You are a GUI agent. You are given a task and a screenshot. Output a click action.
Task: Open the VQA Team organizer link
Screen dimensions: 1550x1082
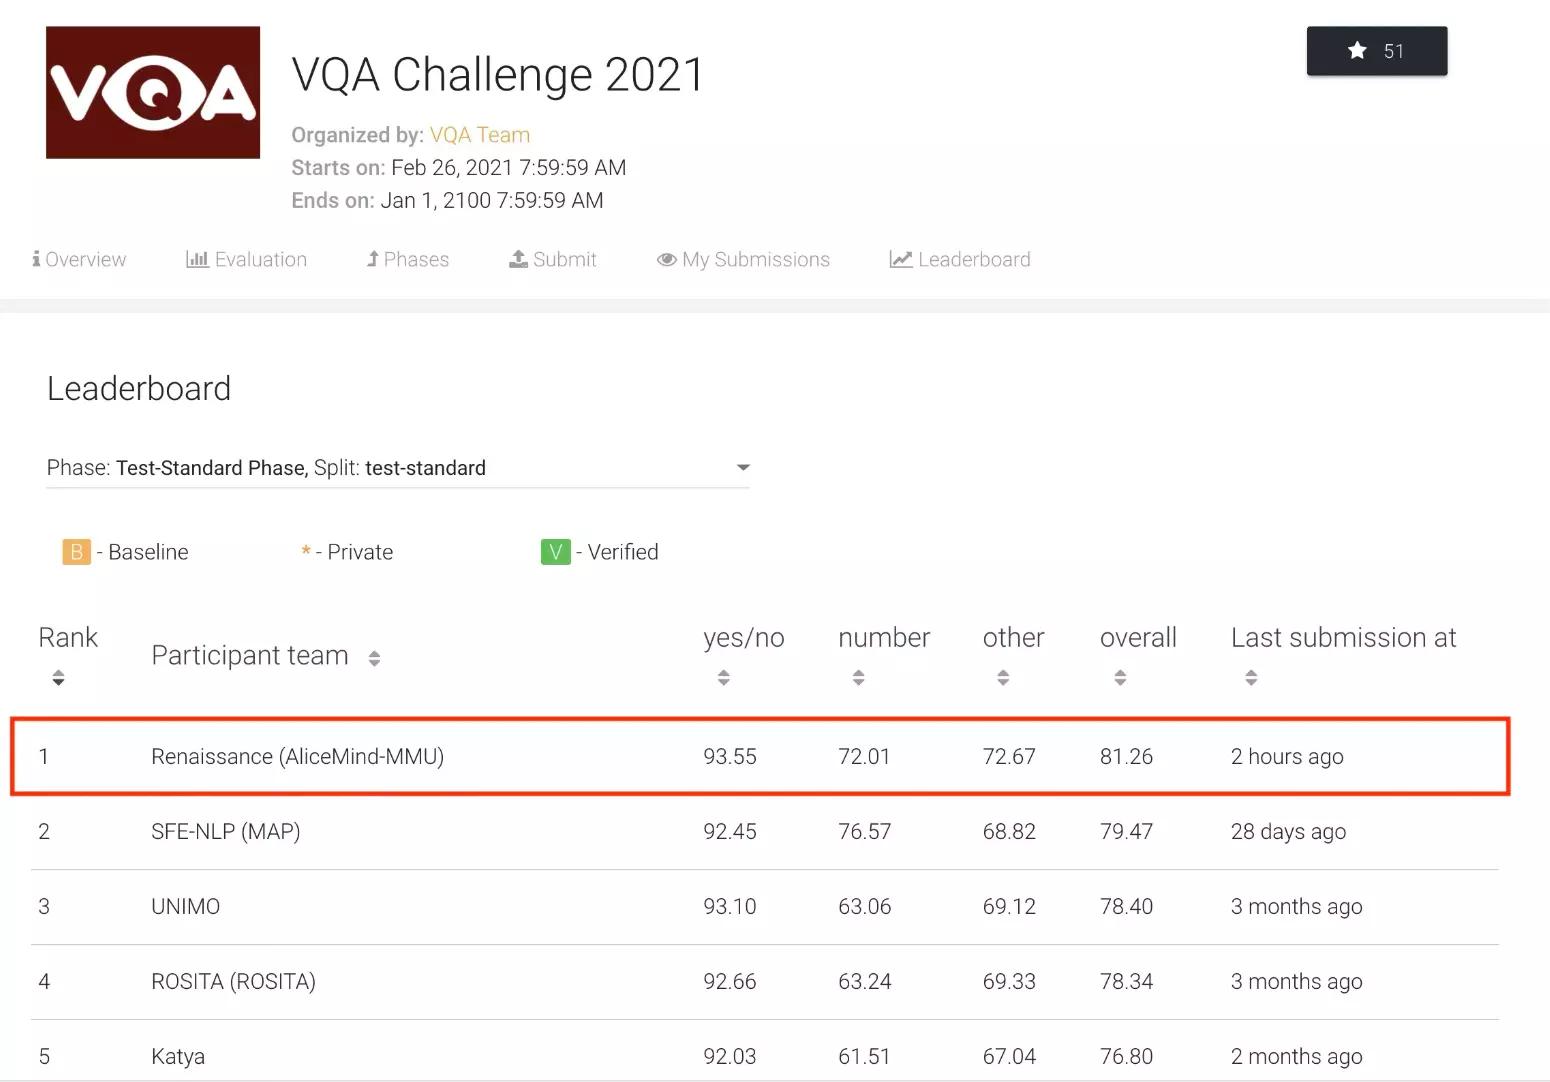480,135
